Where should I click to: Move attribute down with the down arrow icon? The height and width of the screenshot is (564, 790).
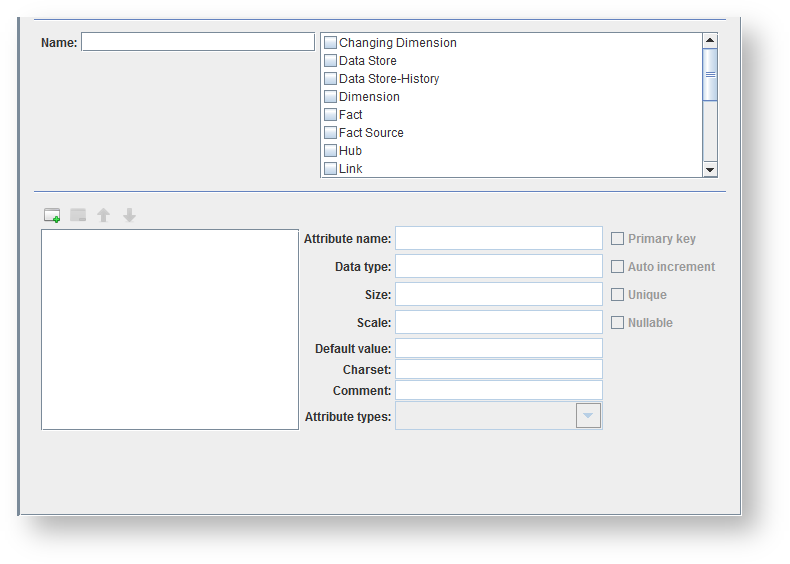click(129, 215)
